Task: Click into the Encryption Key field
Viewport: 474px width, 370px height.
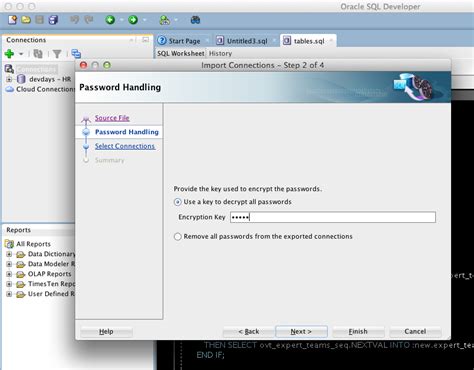Action: pyautogui.click(x=333, y=217)
